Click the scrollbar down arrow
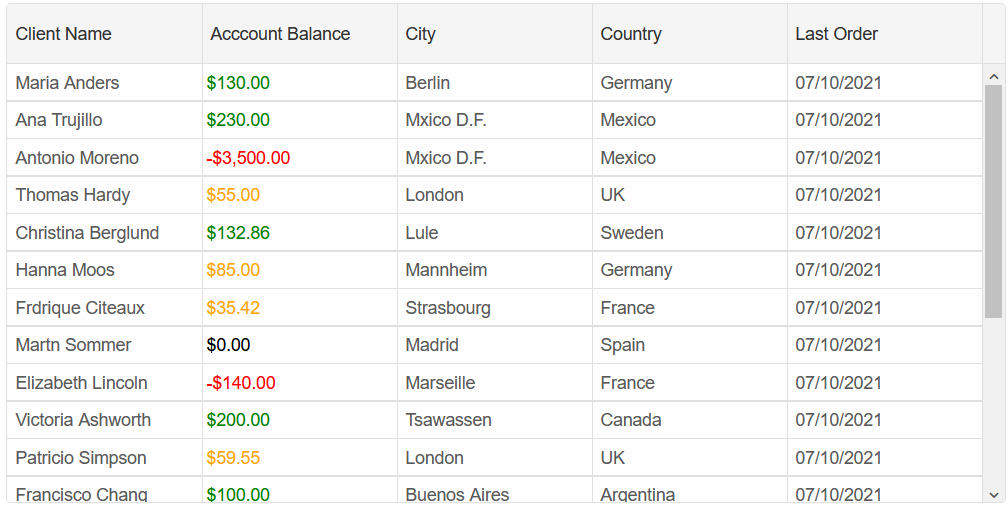This screenshot has height=507, width=1008. click(x=993, y=495)
